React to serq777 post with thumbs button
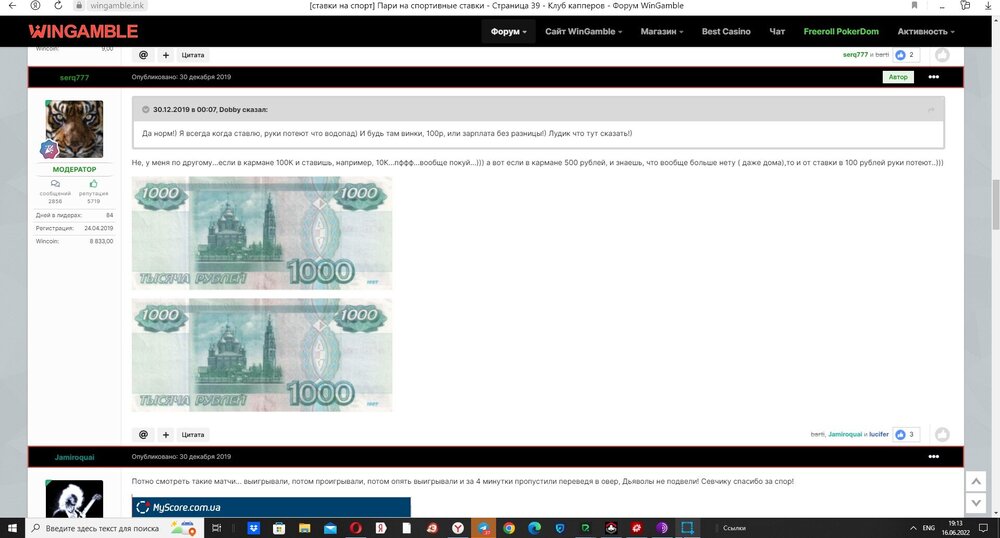The image size is (1000, 538). coord(942,435)
